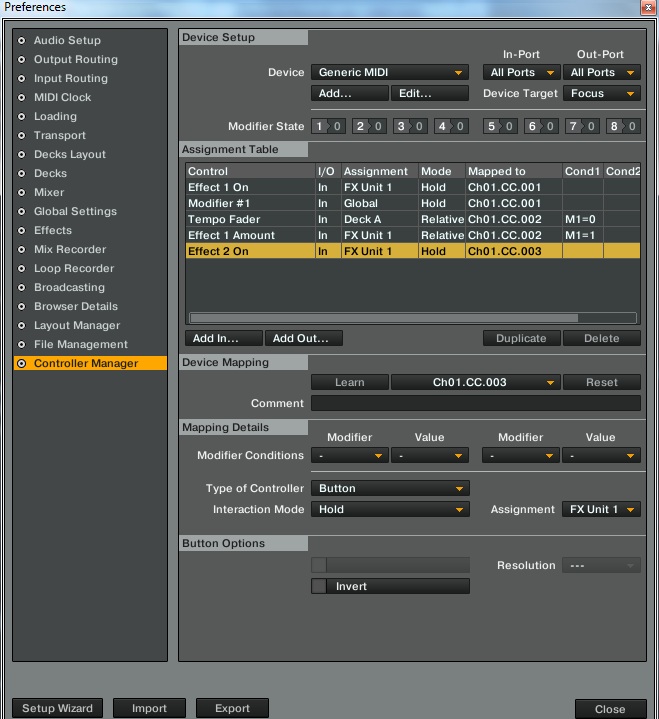Open Out-Port All Ports dropdown

(602, 72)
